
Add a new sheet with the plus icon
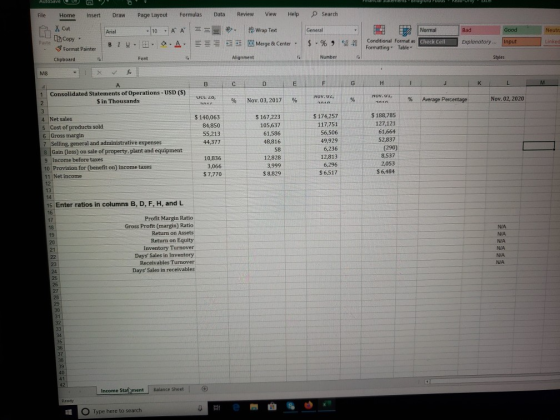(205, 389)
